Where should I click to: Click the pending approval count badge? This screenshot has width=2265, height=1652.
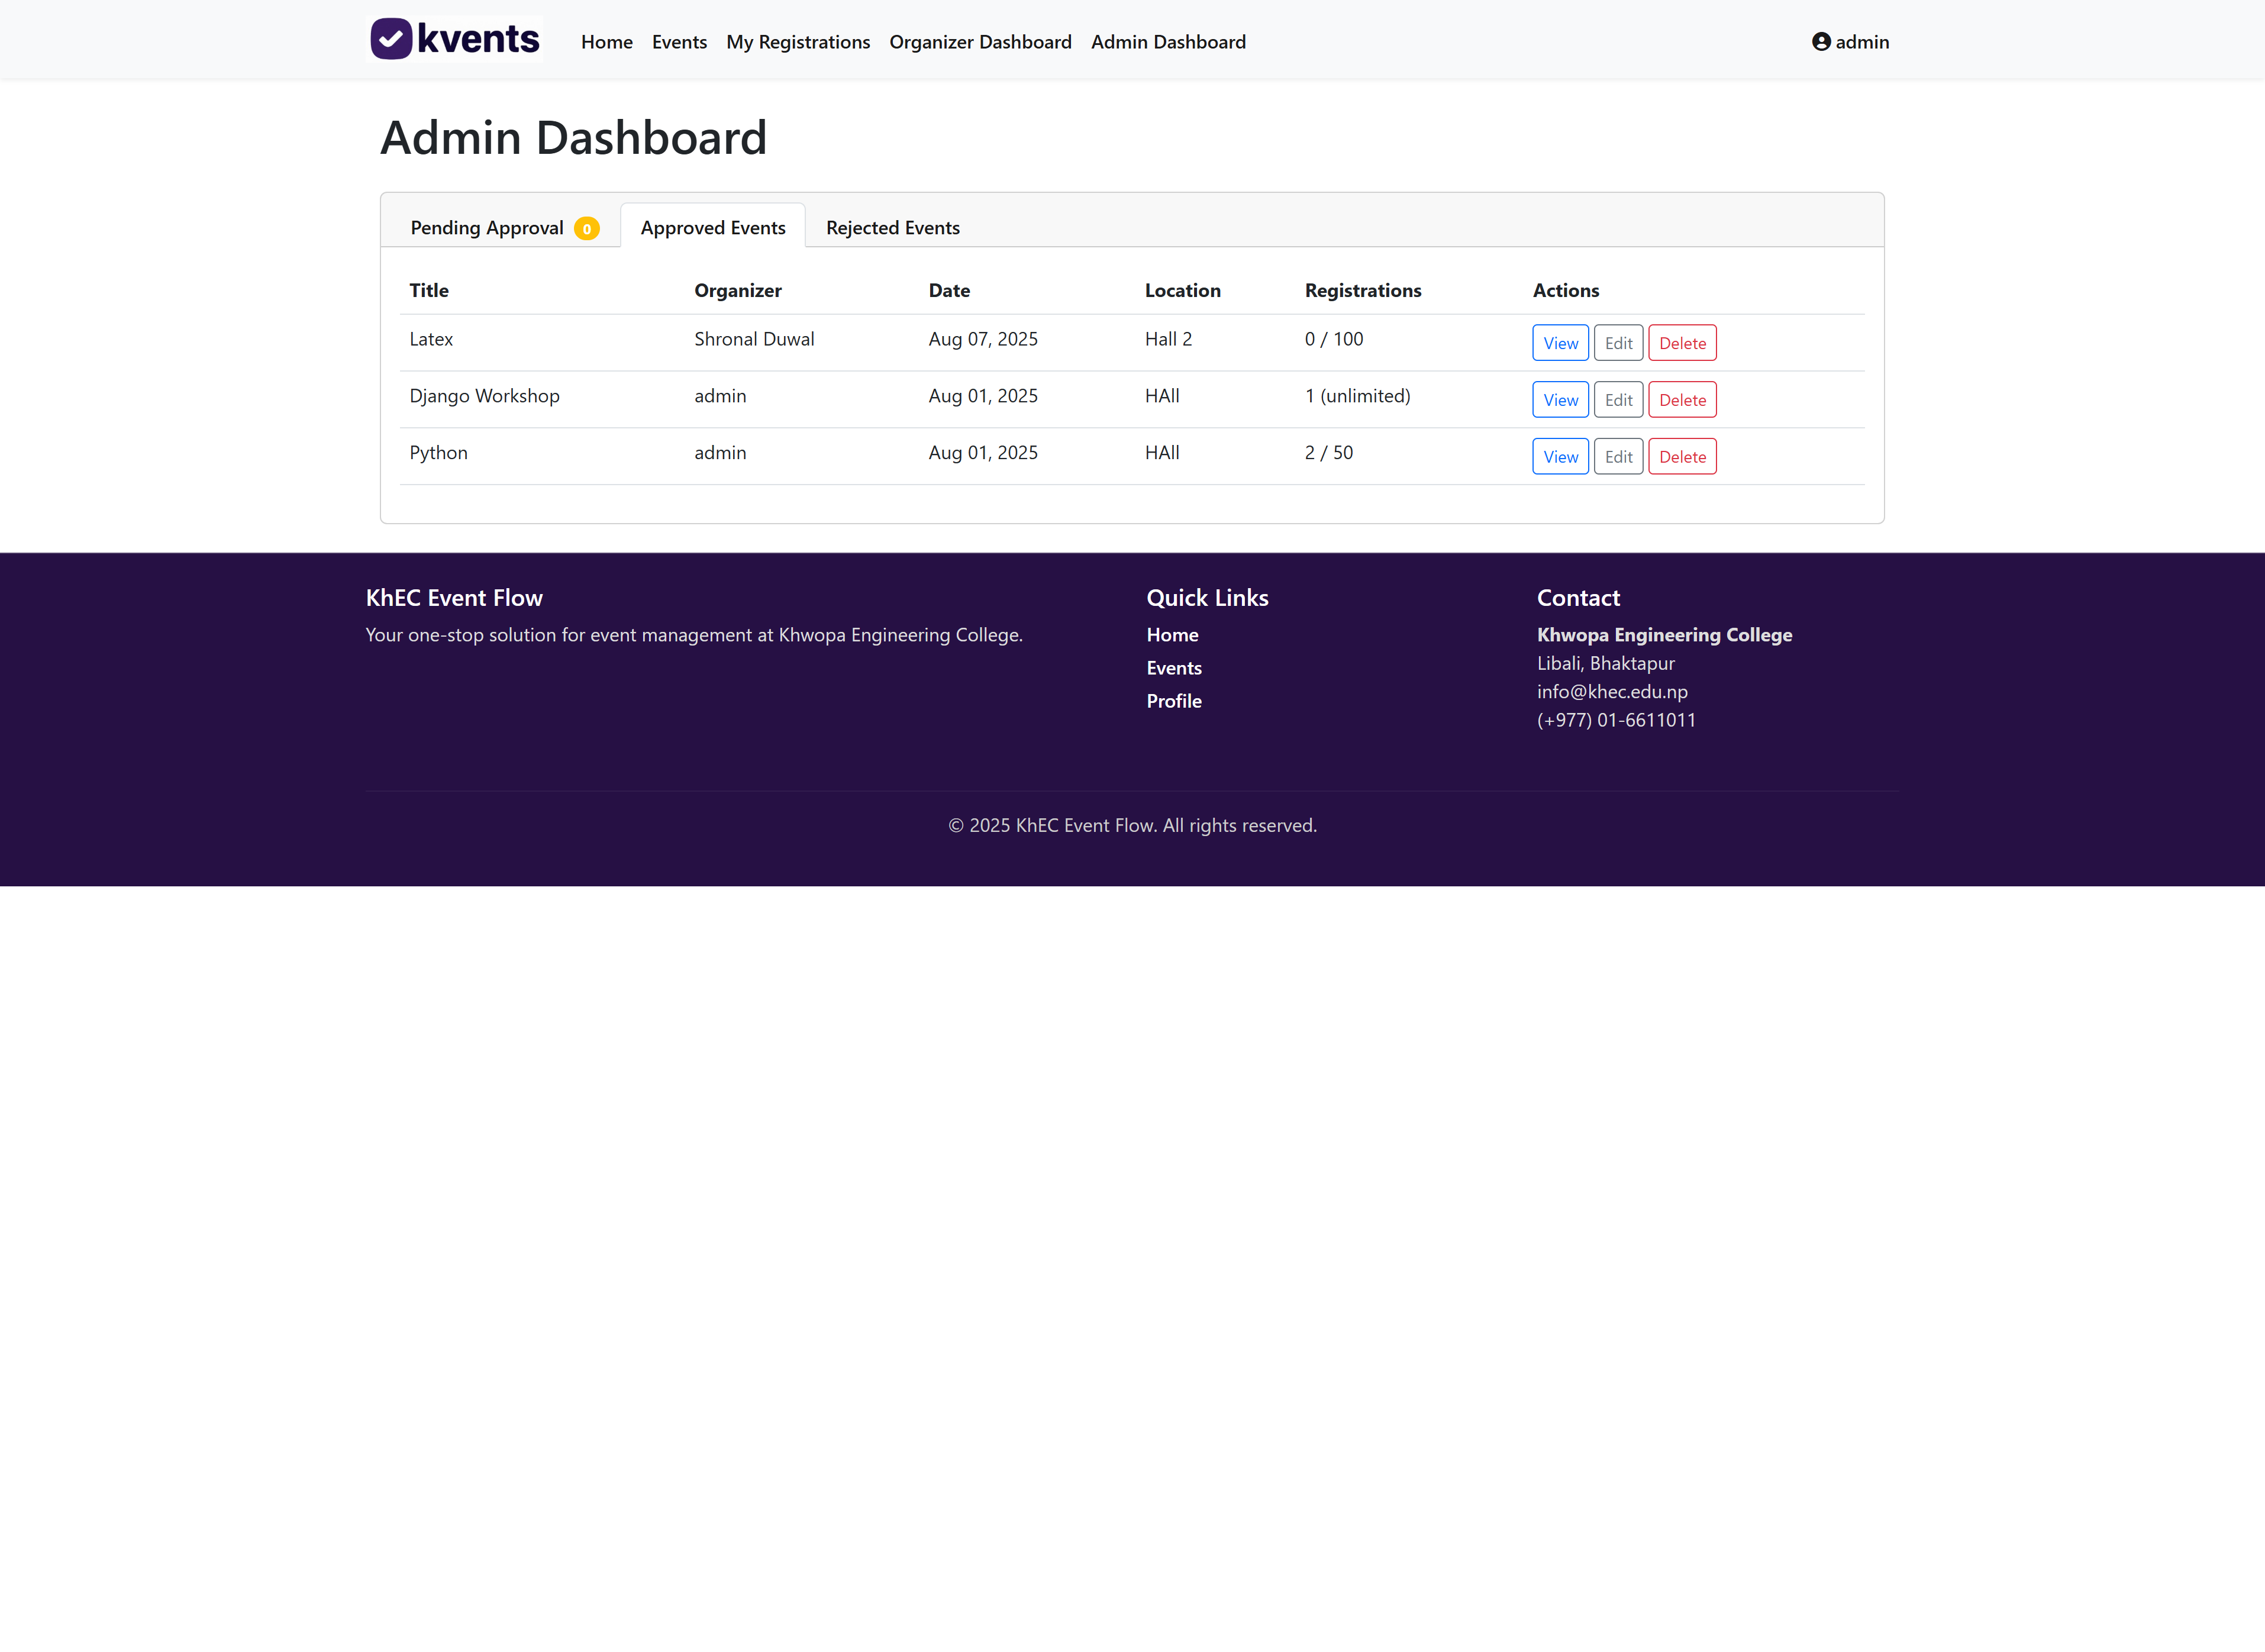pos(587,229)
